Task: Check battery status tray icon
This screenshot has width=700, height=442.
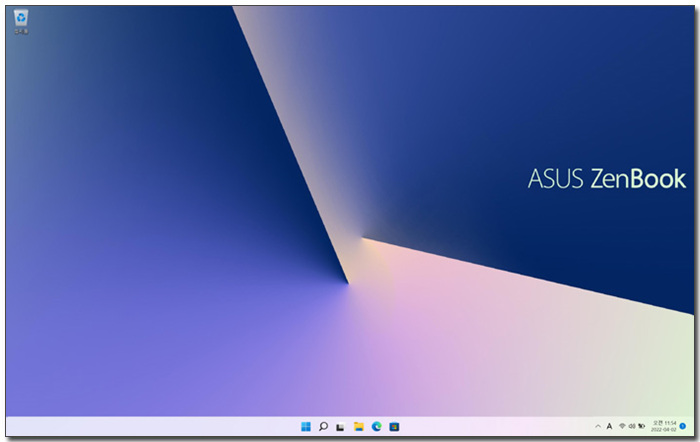Action: [642, 426]
